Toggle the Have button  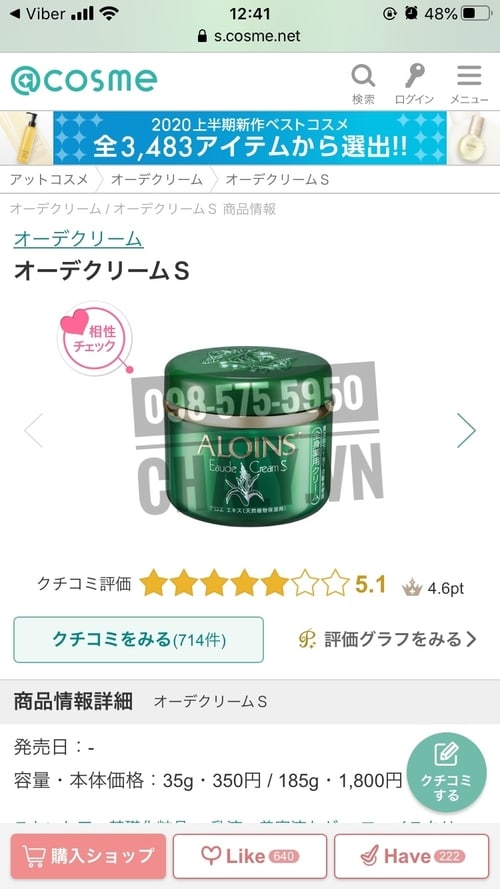[412, 856]
